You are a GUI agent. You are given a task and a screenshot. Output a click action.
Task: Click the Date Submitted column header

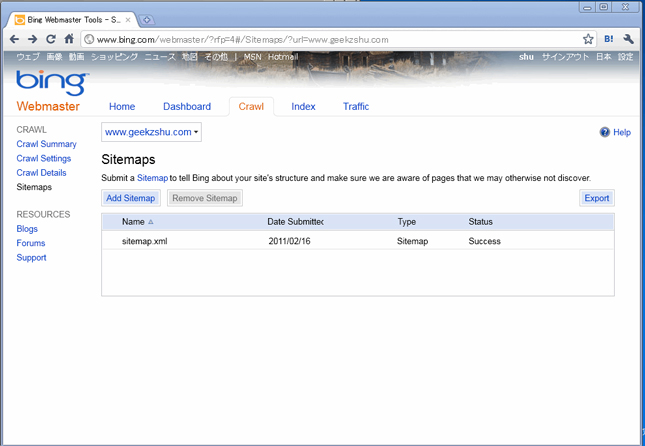(295, 222)
